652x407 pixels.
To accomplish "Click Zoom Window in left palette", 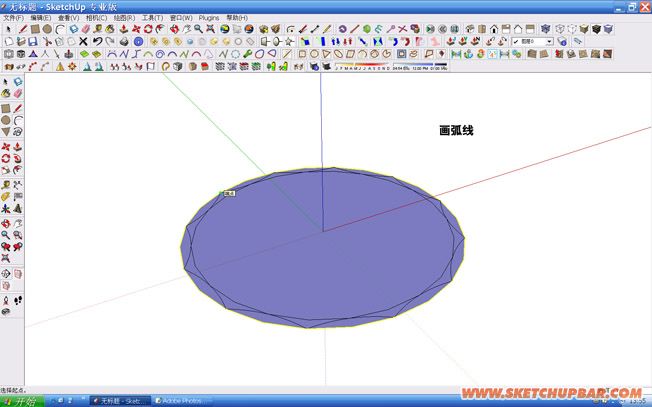I will 17,235.
